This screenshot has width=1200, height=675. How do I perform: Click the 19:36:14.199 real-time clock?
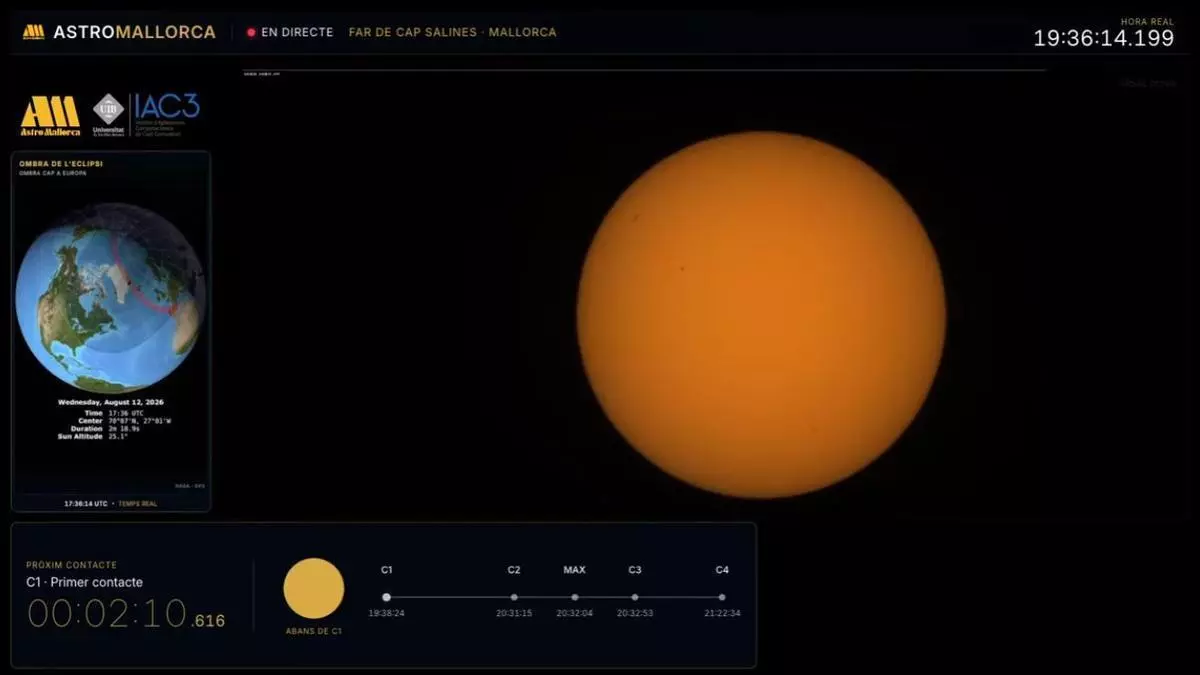1104,38
